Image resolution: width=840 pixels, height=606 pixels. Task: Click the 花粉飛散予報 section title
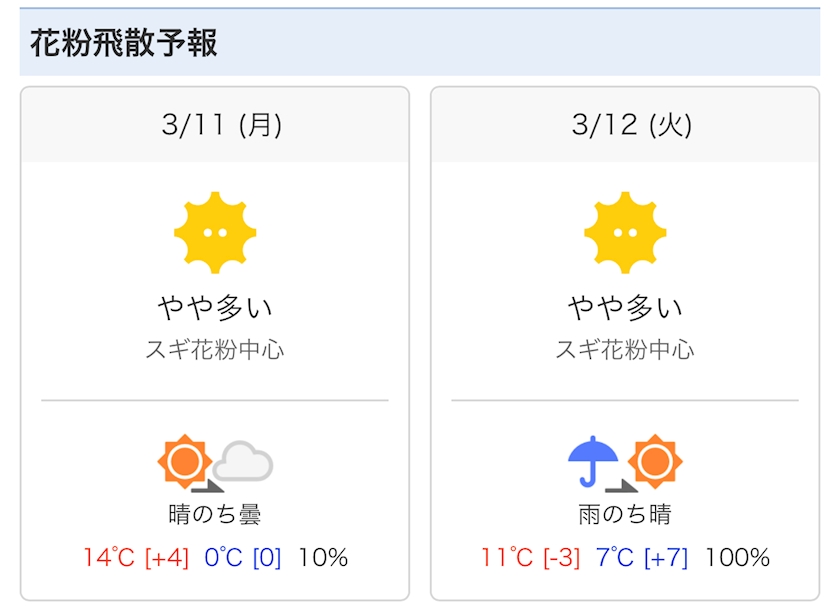pyautogui.click(x=124, y=44)
